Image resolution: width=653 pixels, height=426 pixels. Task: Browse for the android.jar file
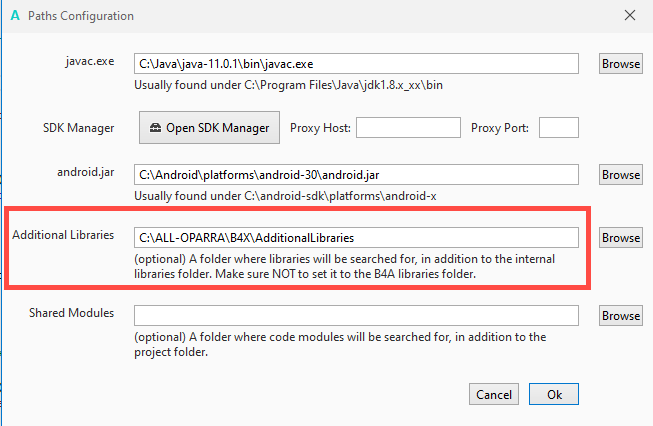(x=620, y=175)
